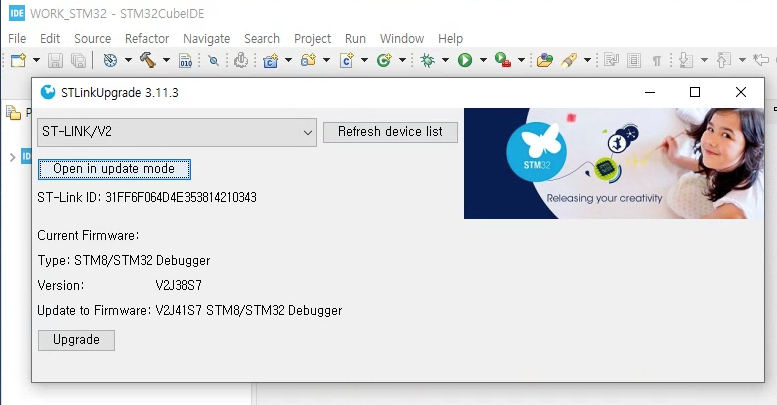Click Type: STM8/STM32 Debugger text
This screenshot has height=405, width=777.
point(123,260)
